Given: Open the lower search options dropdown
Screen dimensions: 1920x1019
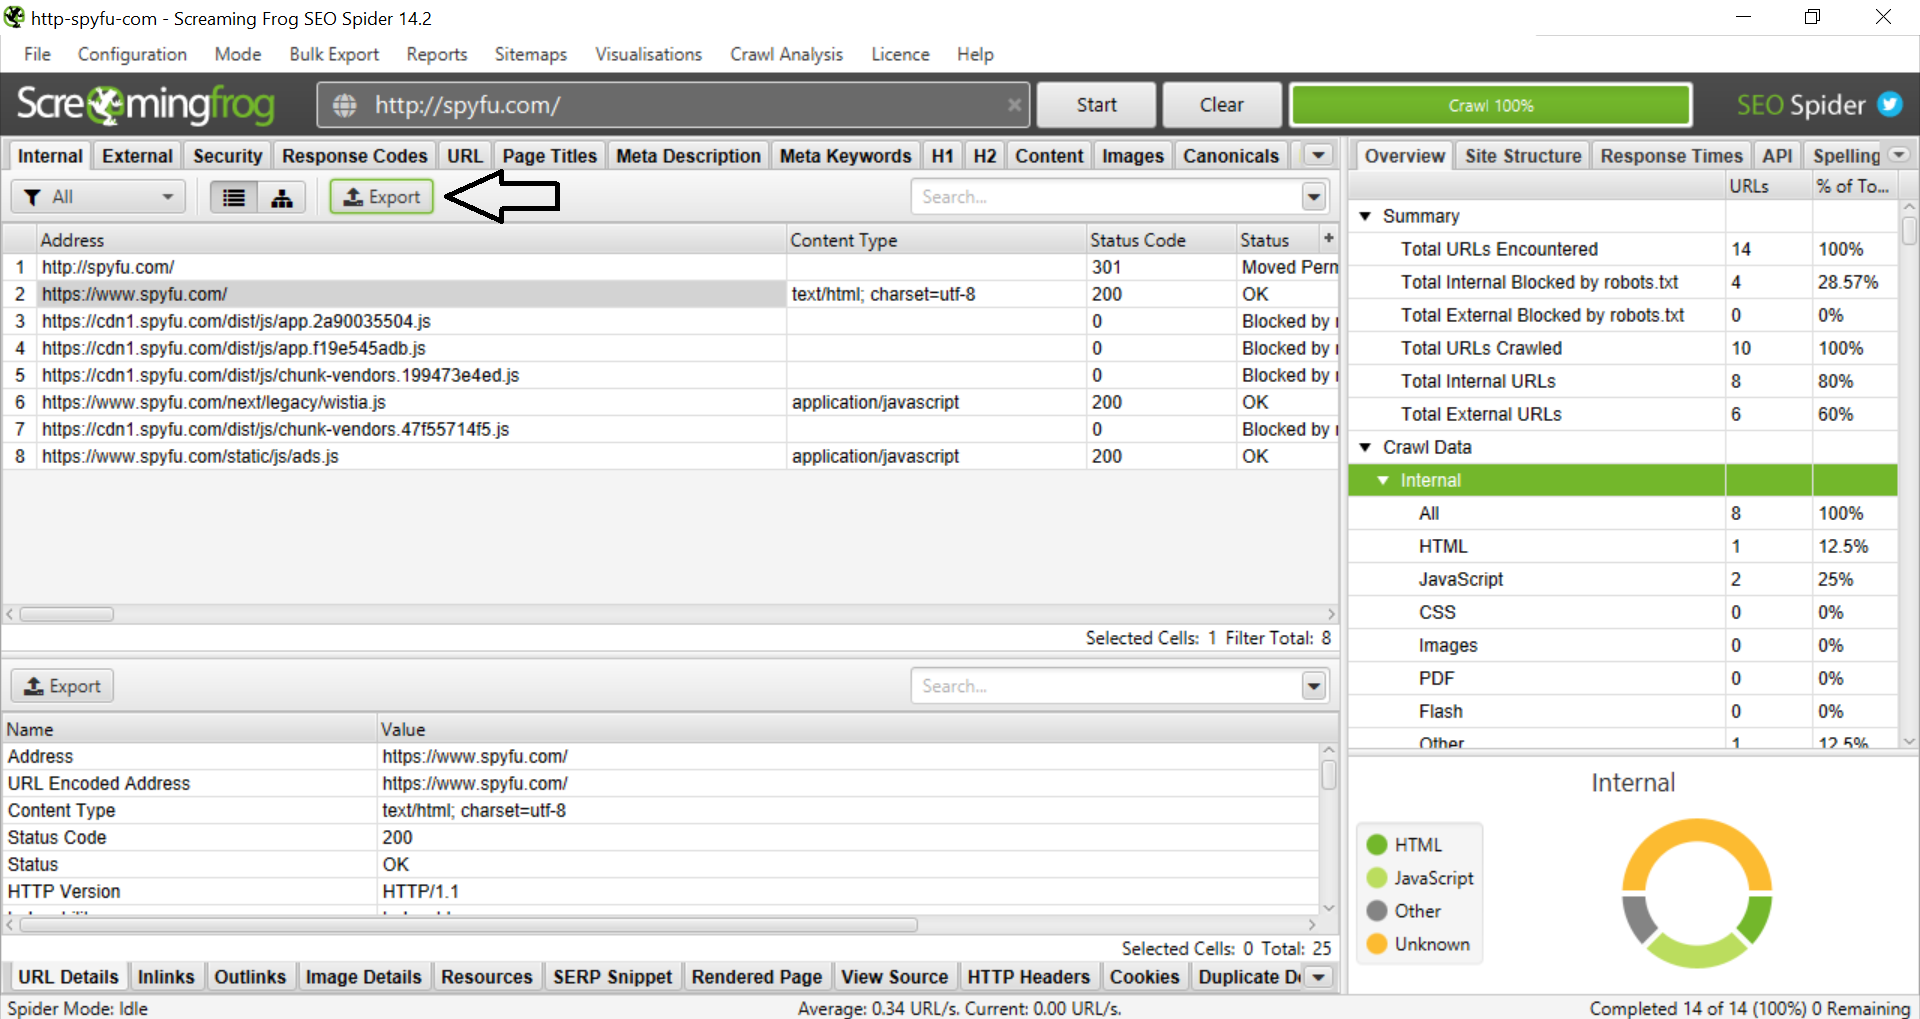Looking at the screenshot, I should (x=1314, y=686).
